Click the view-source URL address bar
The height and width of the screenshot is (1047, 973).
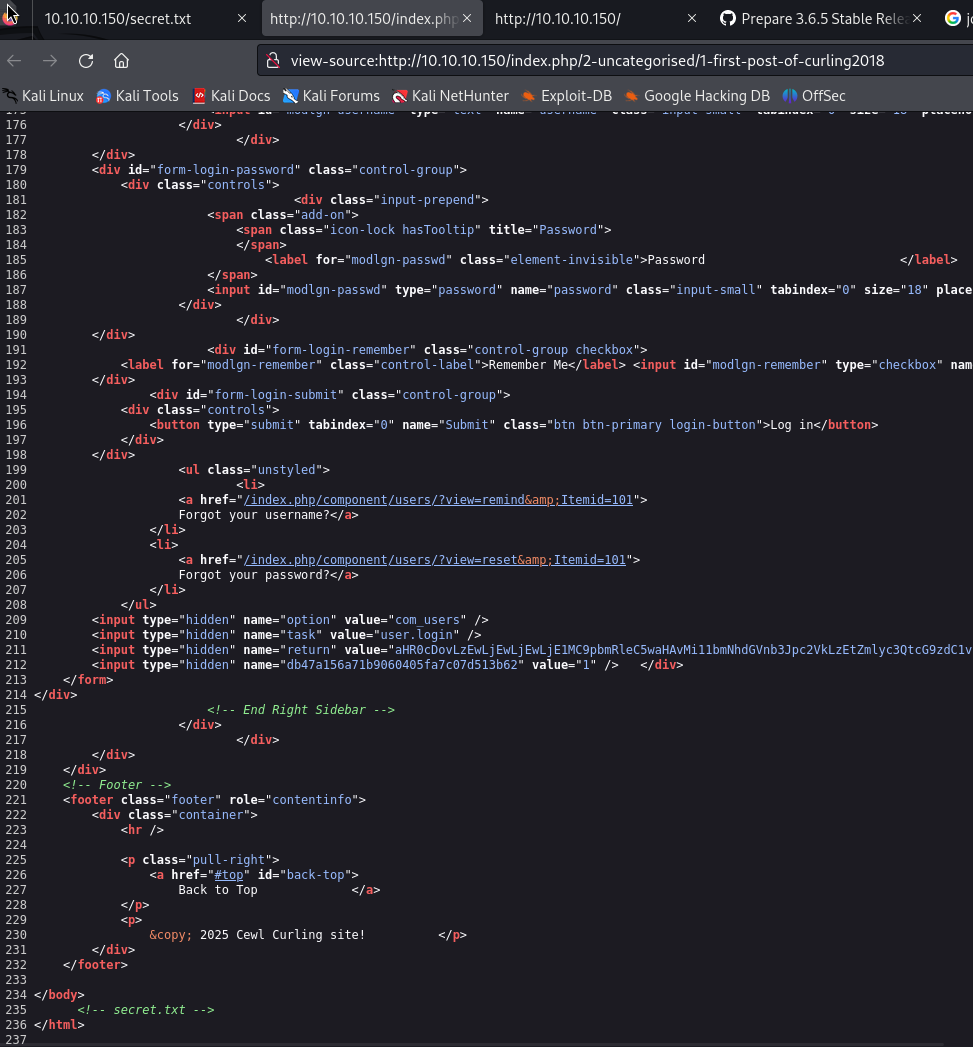pos(587,61)
